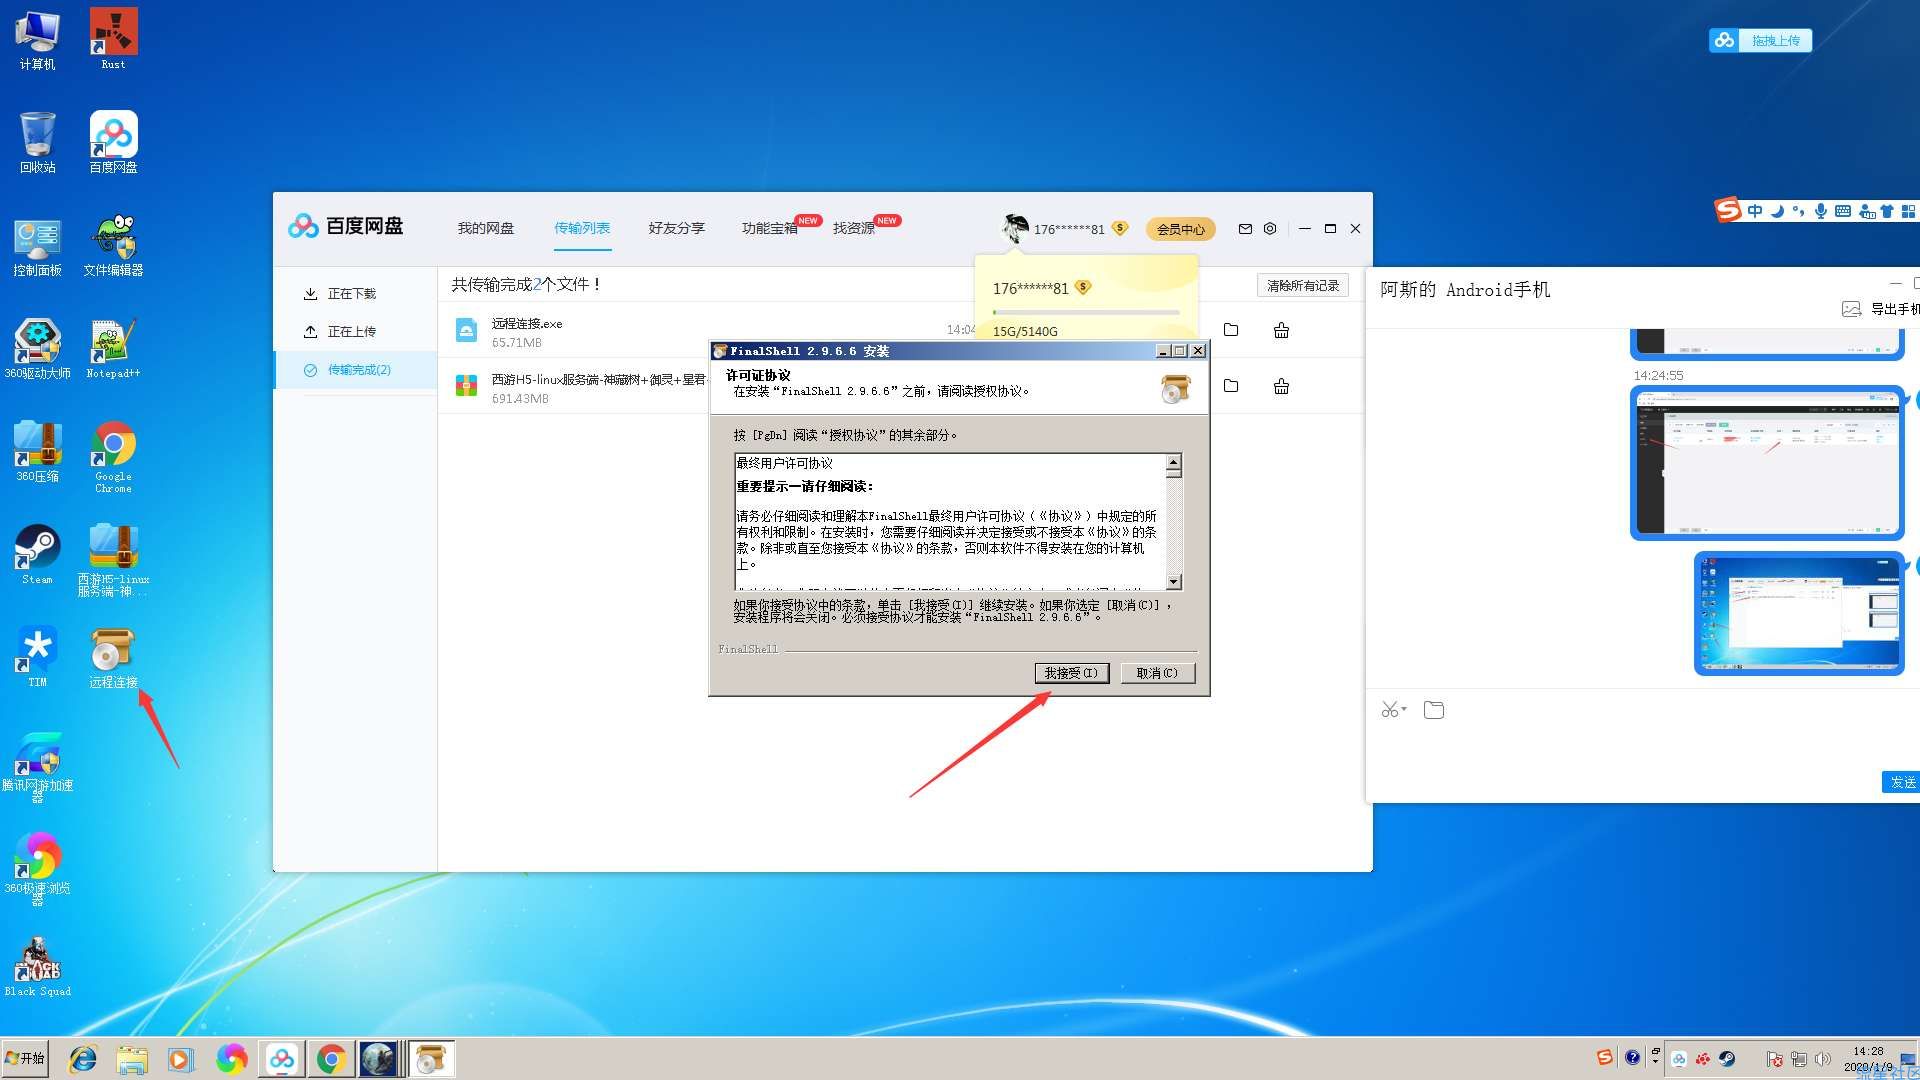Open the 文件编辑器 desktop icon

pyautogui.click(x=113, y=246)
